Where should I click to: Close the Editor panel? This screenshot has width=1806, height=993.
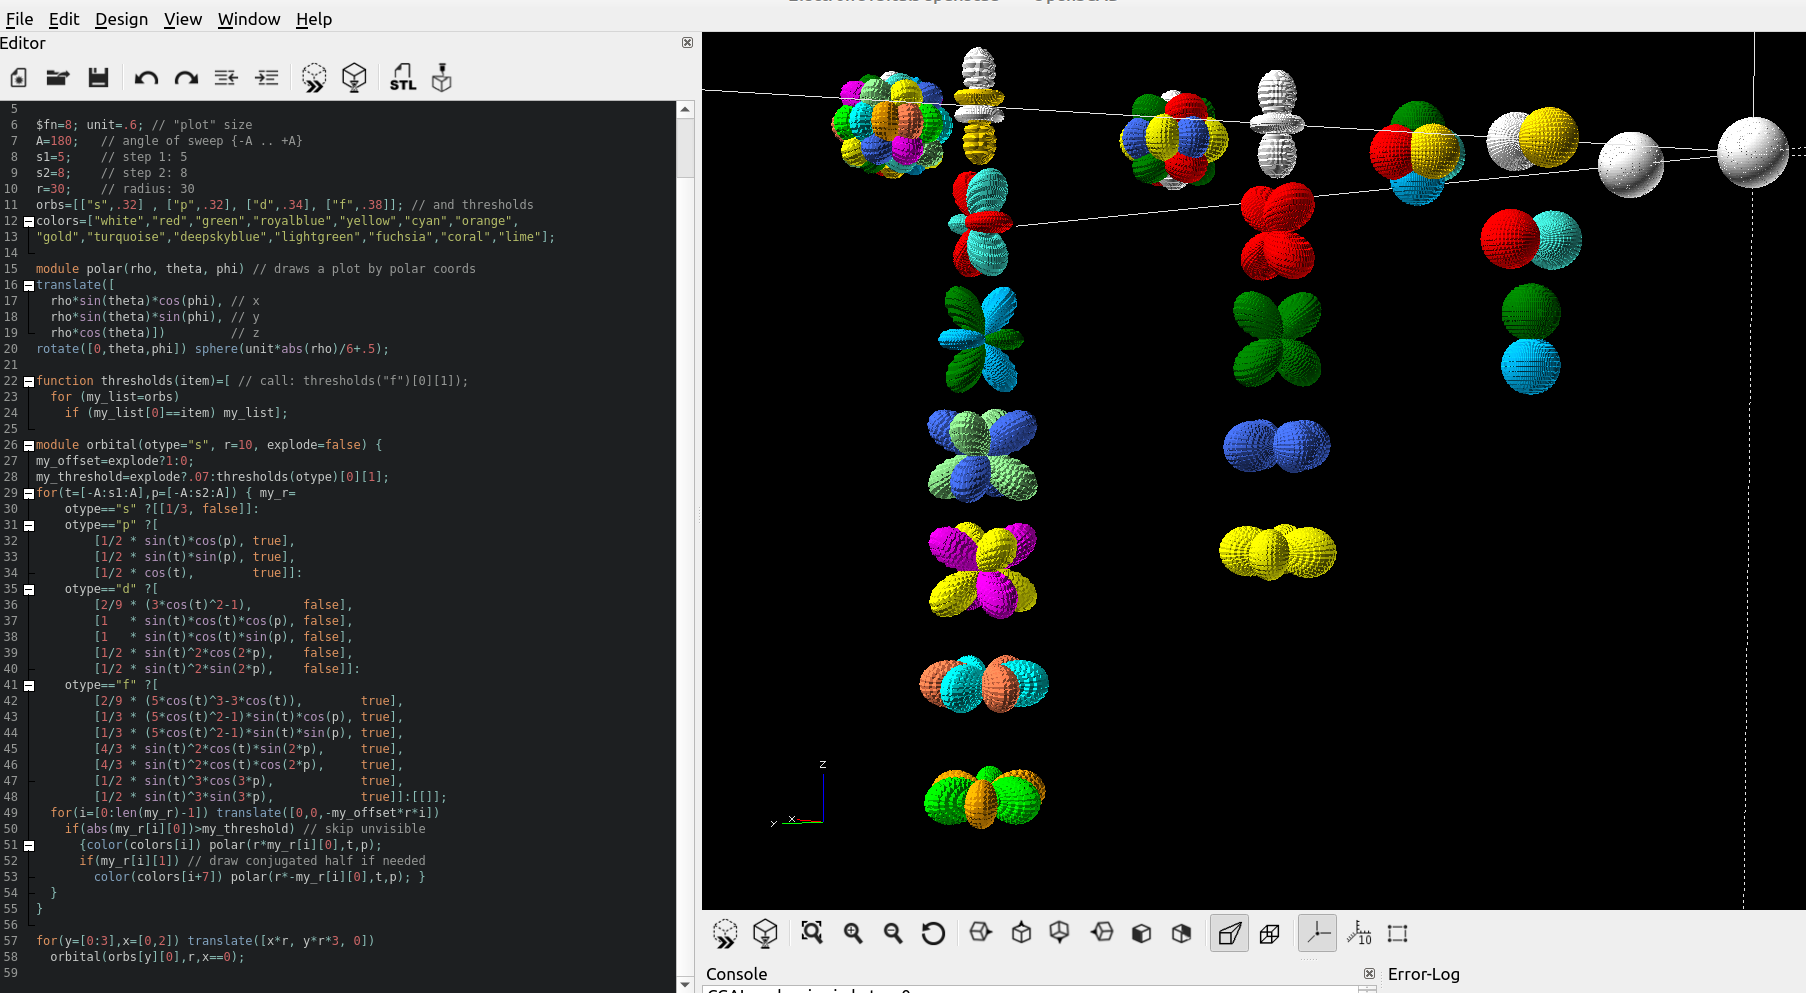pos(687,43)
